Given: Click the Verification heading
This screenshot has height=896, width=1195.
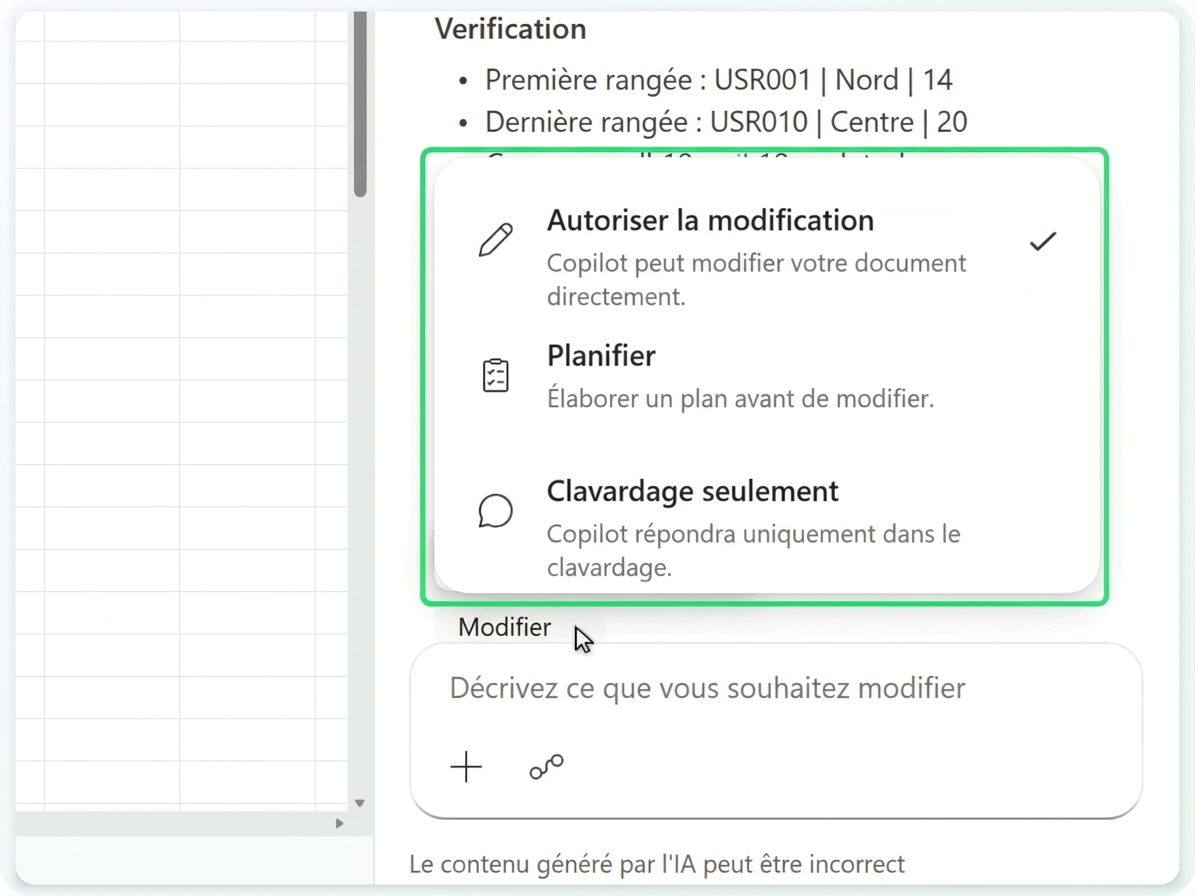Looking at the screenshot, I should pyautogui.click(x=511, y=29).
